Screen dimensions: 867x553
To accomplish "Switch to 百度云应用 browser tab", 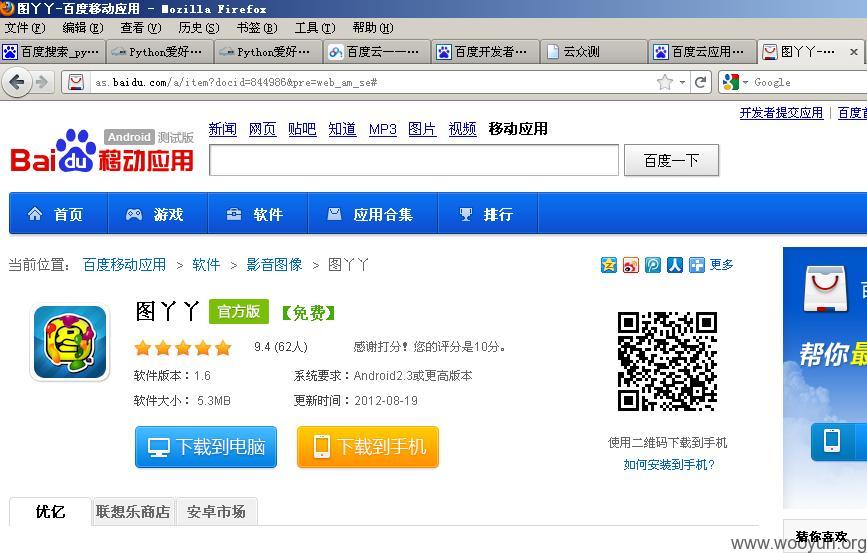I will click(x=702, y=52).
